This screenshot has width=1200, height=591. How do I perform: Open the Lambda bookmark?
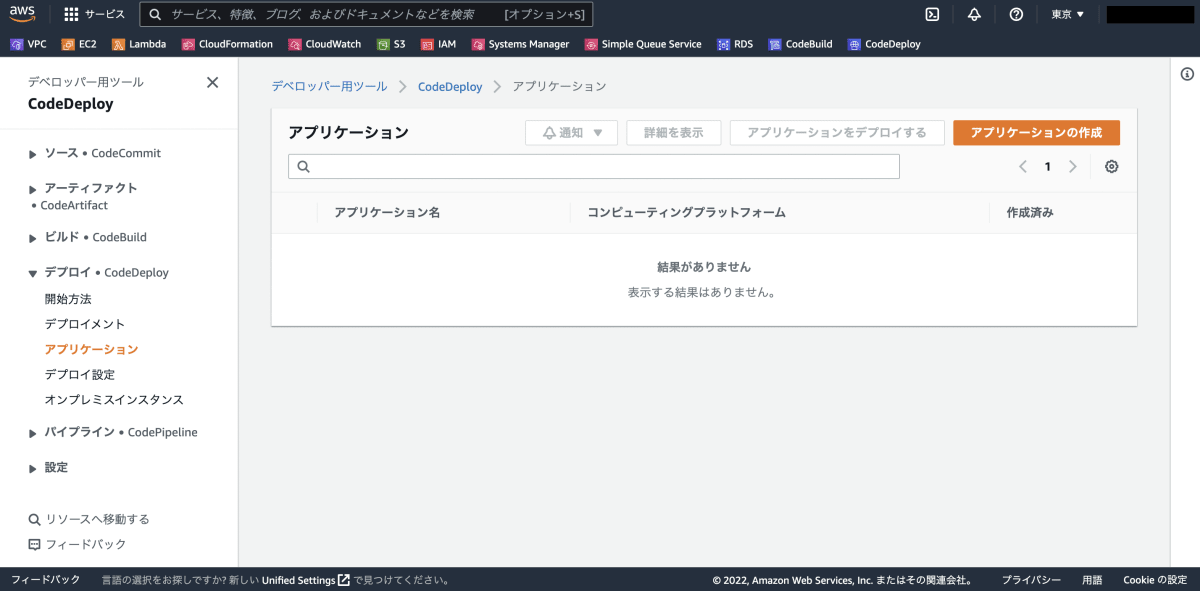pos(139,44)
